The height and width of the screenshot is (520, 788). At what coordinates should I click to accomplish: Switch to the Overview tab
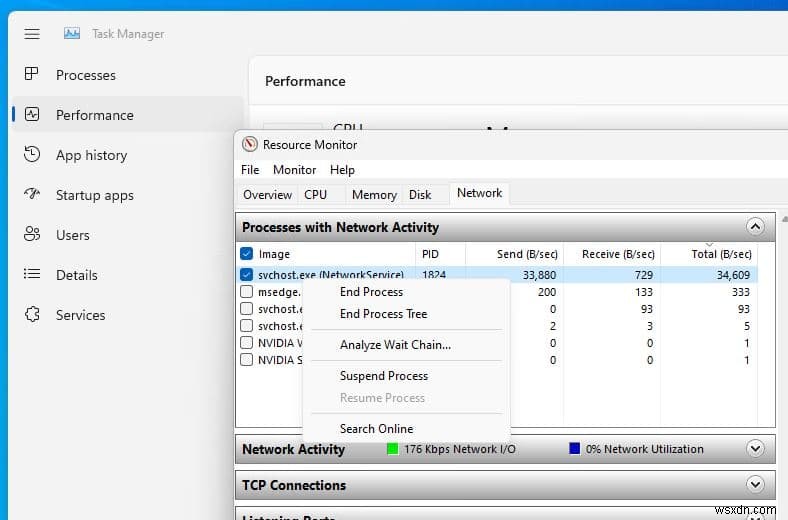click(267, 195)
